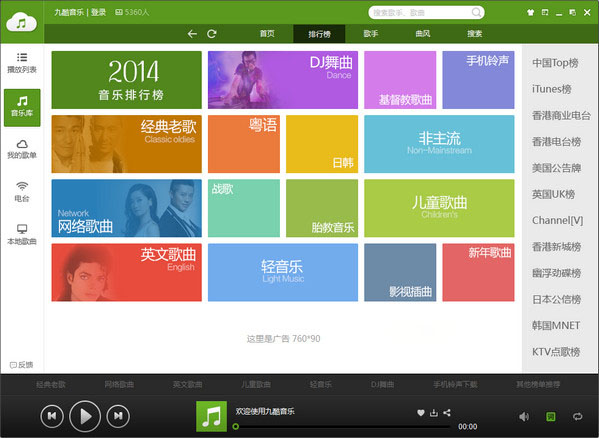Download the current song

click(434, 412)
